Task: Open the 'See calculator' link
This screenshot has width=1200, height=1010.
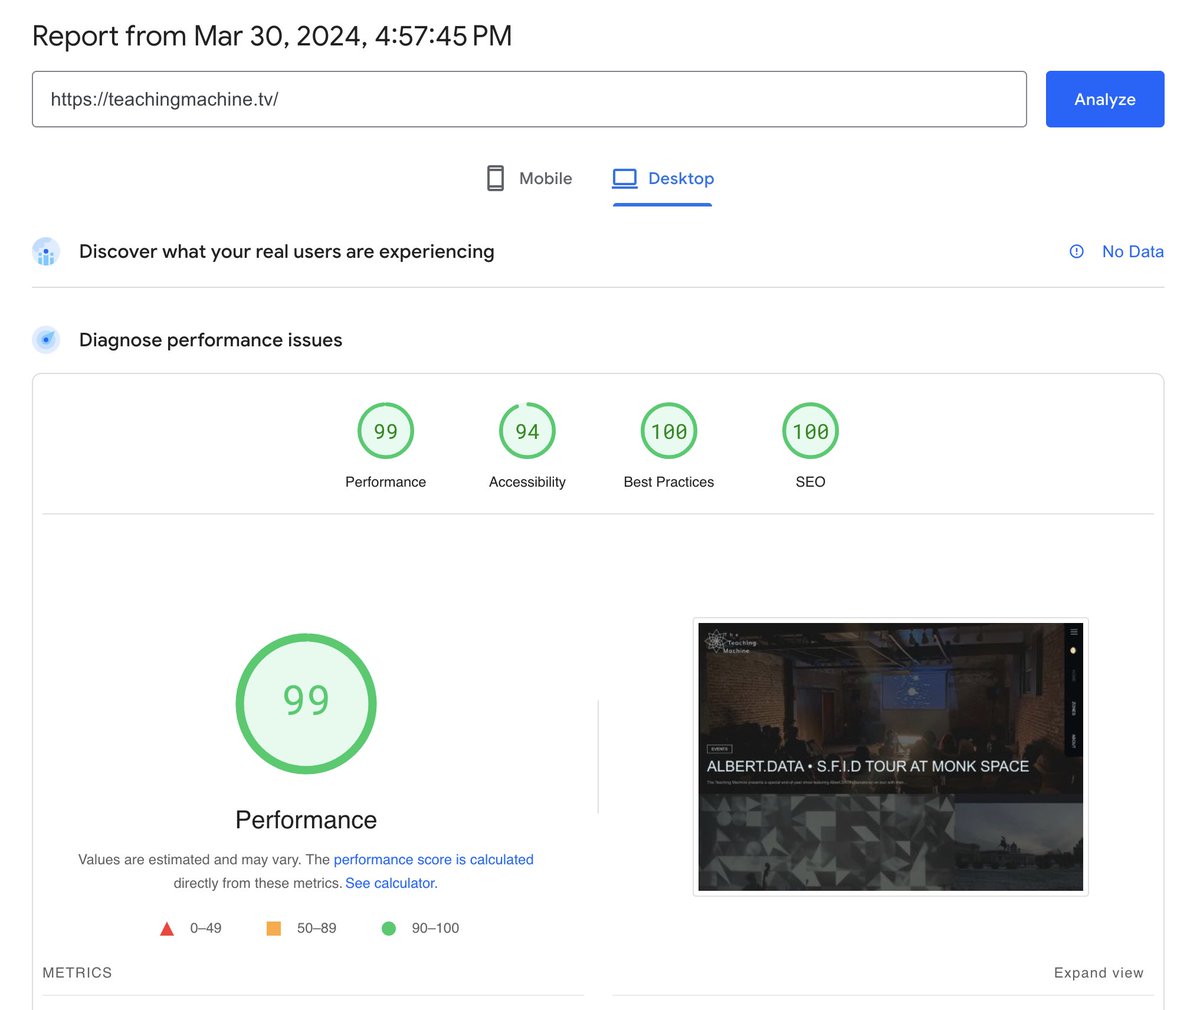Action: pyautogui.click(x=391, y=884)
